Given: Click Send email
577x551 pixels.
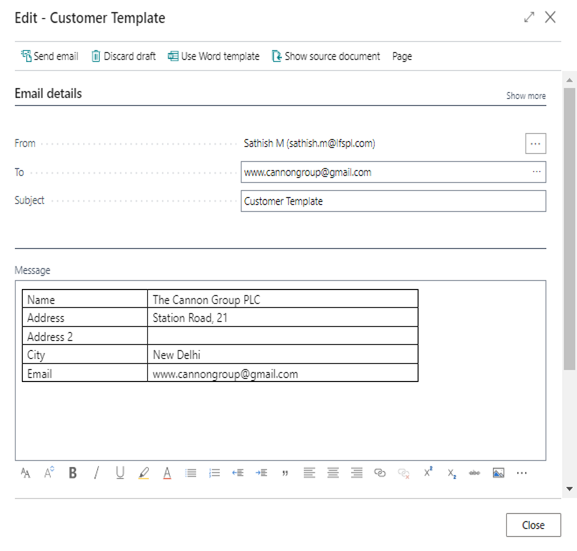Looking at the screenshot, I should click(50, 56).
